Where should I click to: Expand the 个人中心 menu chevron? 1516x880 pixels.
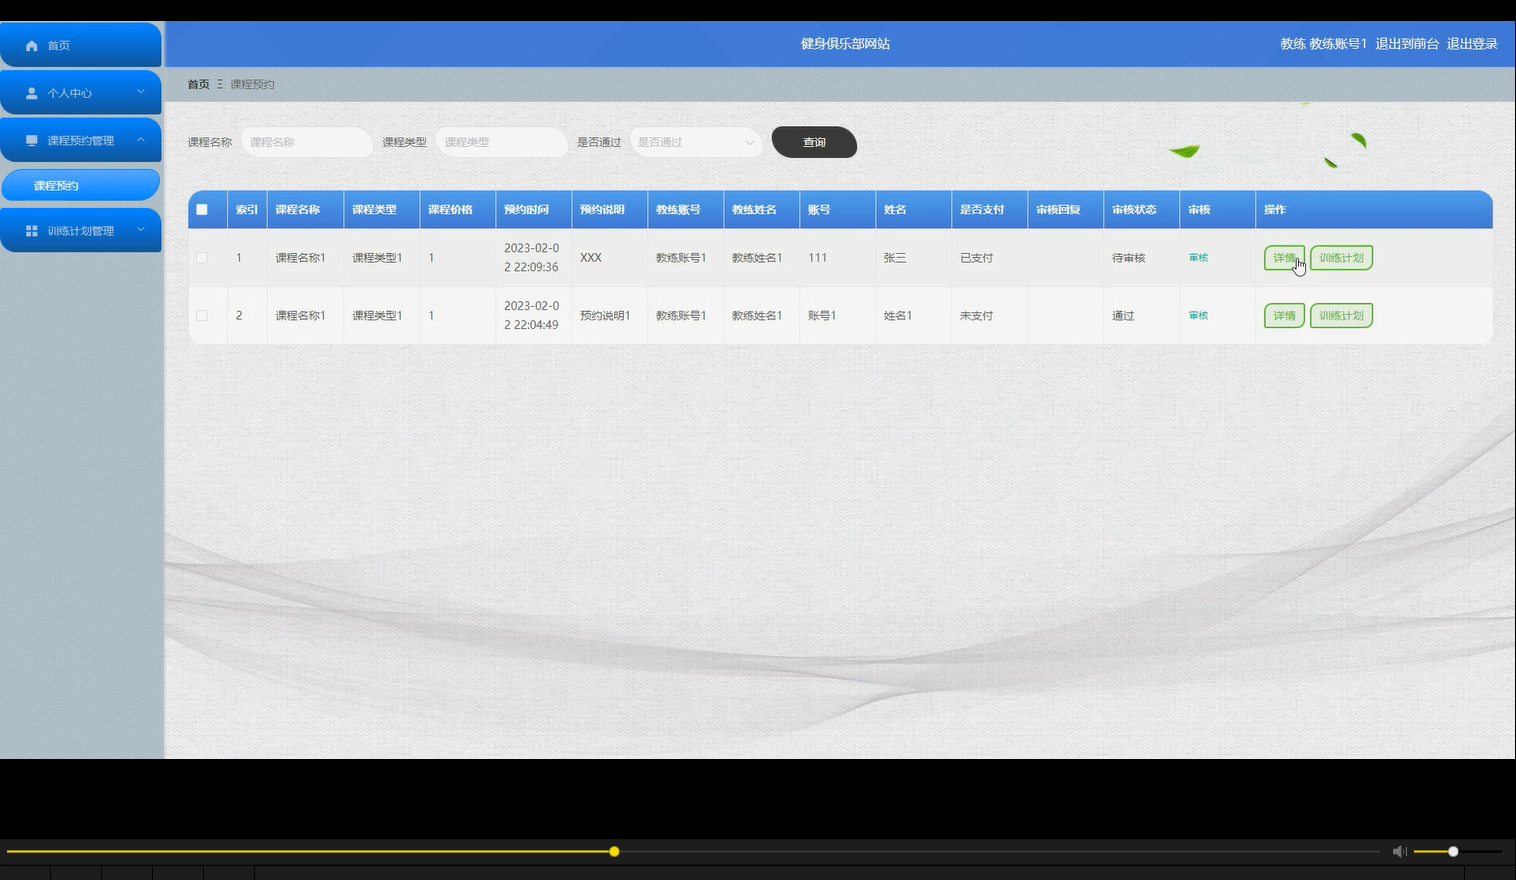pyautogui.click(x=141, y=92)
